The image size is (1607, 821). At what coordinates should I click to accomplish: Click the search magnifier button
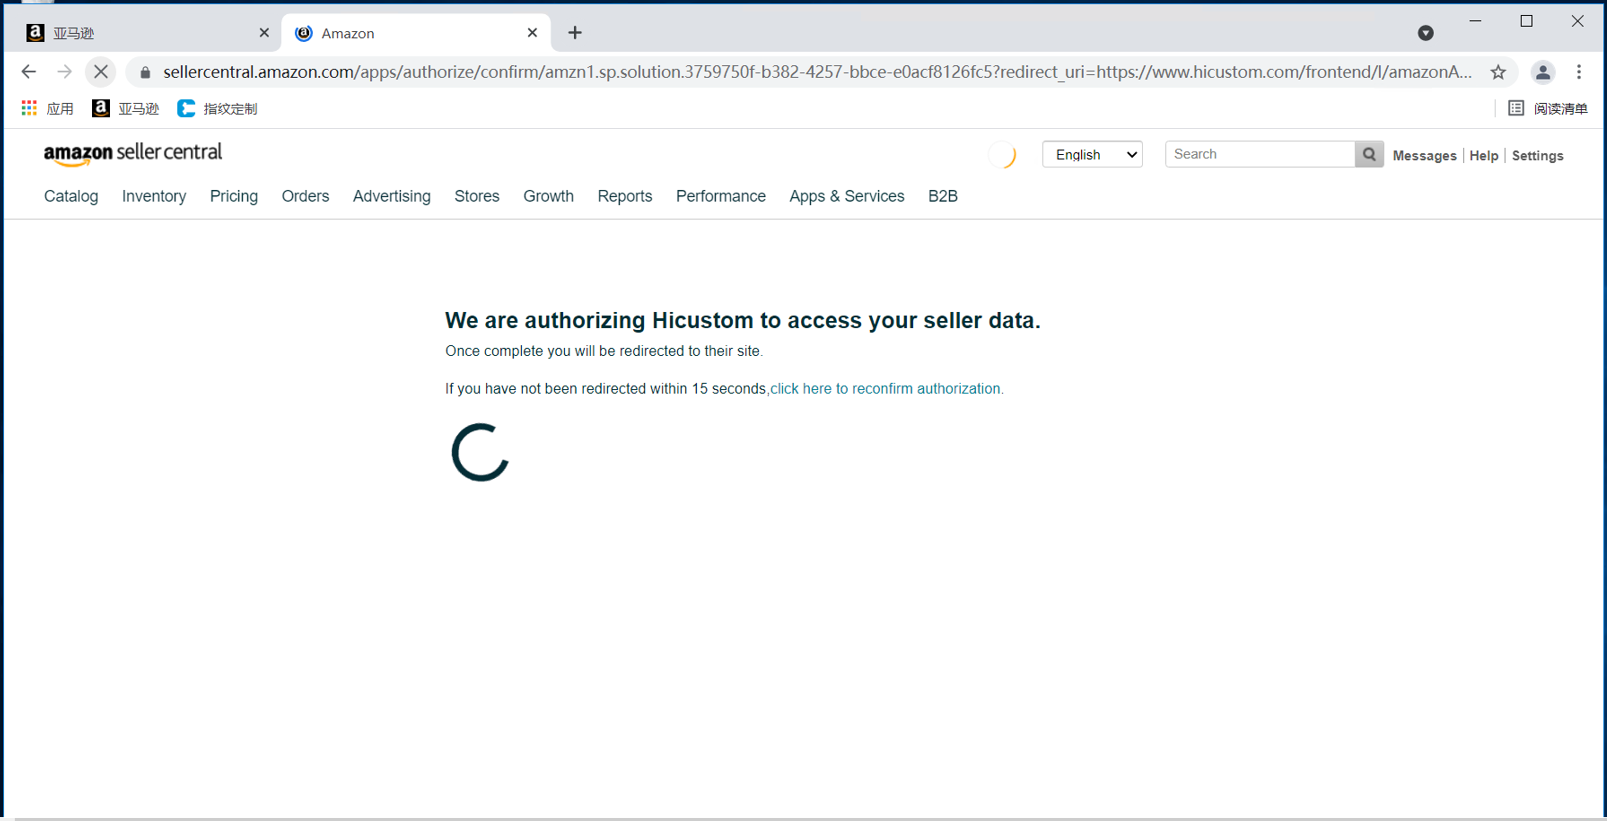[x=1369, y=154]
